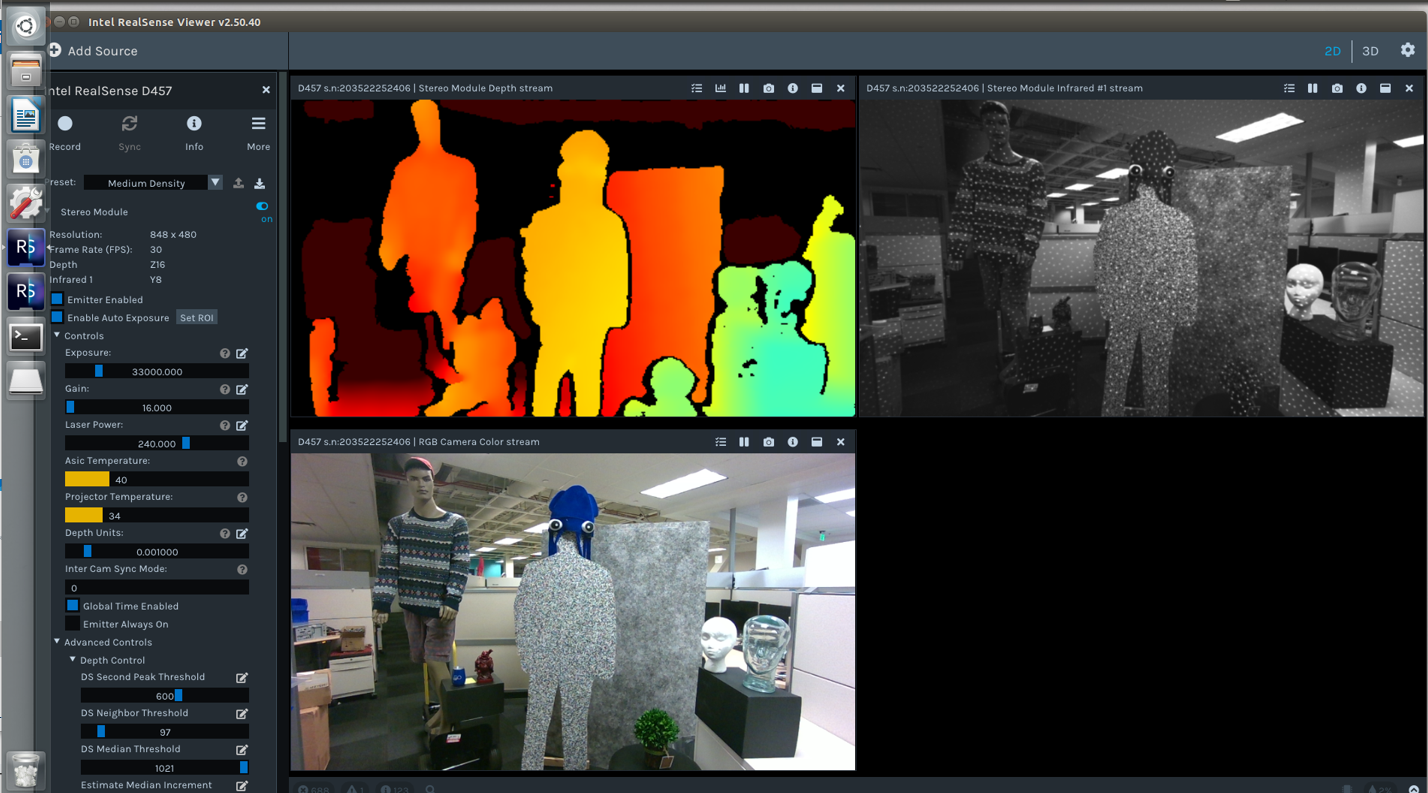Toggle Stereo Module on/off switch
The height and width of the screenshot is (793, 1428).
pos(262,207)
